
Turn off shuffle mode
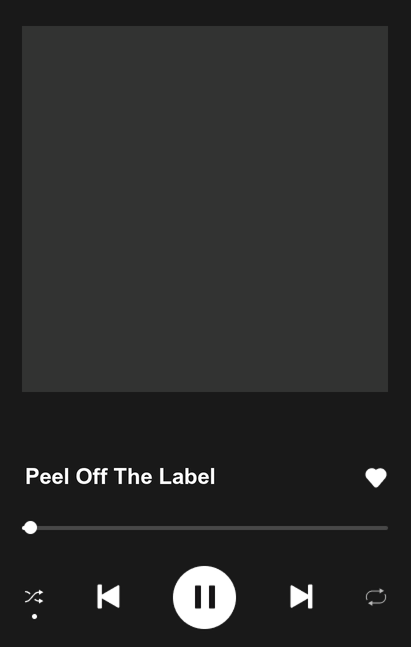click(34, 597)
